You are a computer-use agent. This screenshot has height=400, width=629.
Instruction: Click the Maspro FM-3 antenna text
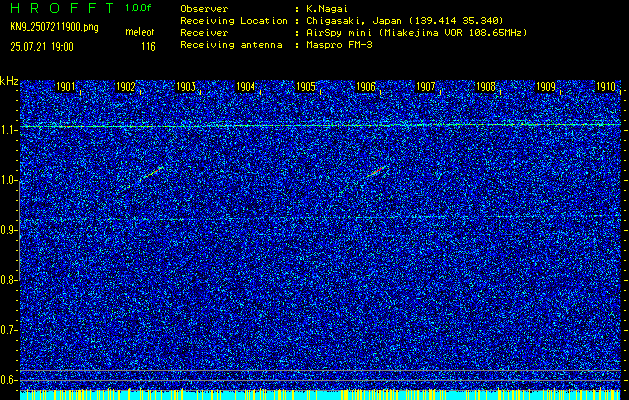point(339,45)
